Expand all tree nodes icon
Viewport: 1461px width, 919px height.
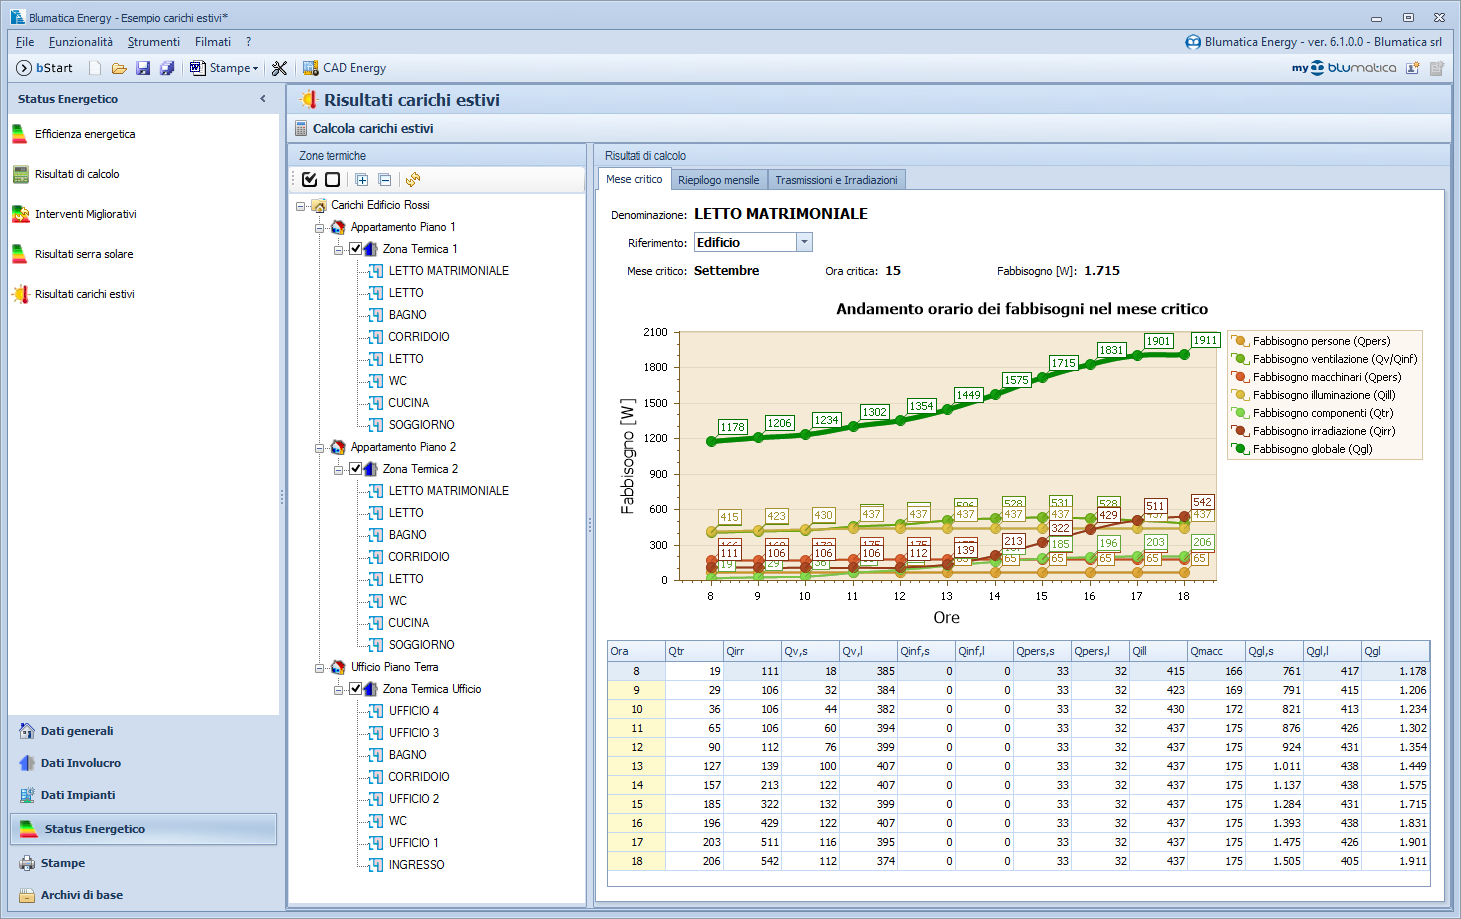tap(361, 180)
